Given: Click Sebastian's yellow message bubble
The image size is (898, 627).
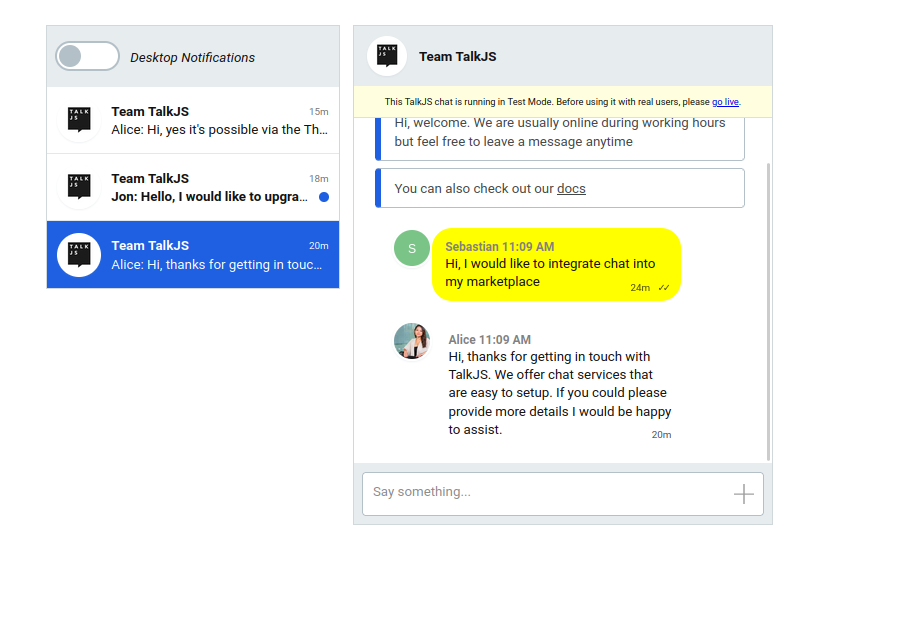Looking at the screenshot, I should tap(556, 265).
